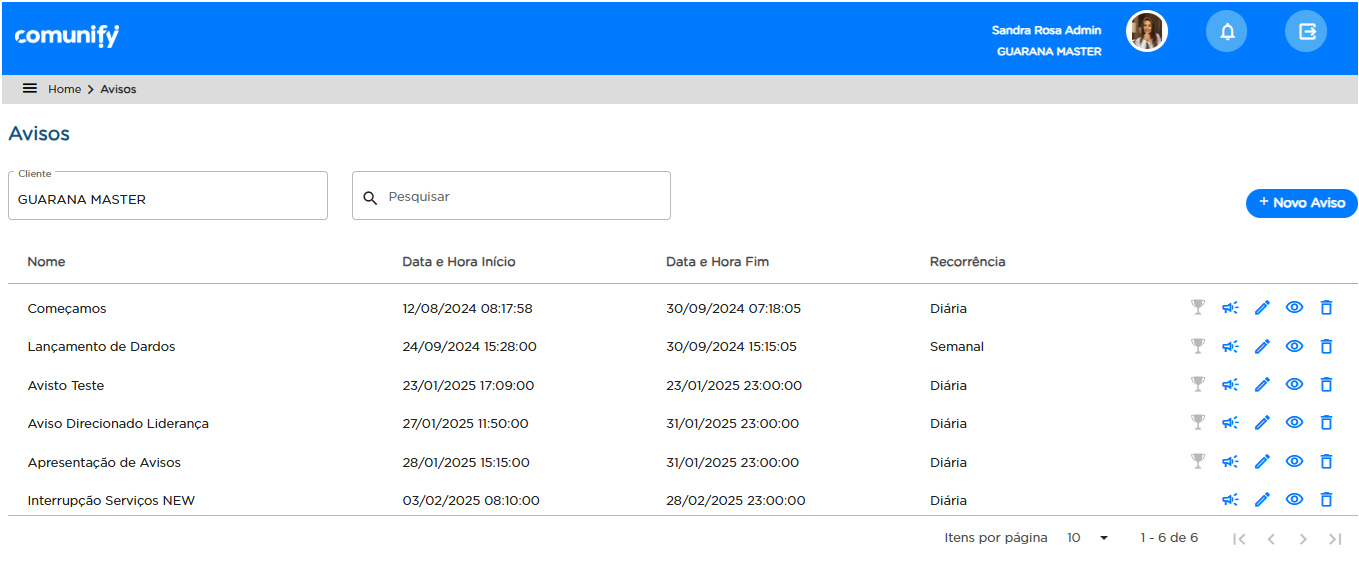Screen dimensions: 1359x564
Task: Sort by the Nome column header
Action: click(46, 262)
